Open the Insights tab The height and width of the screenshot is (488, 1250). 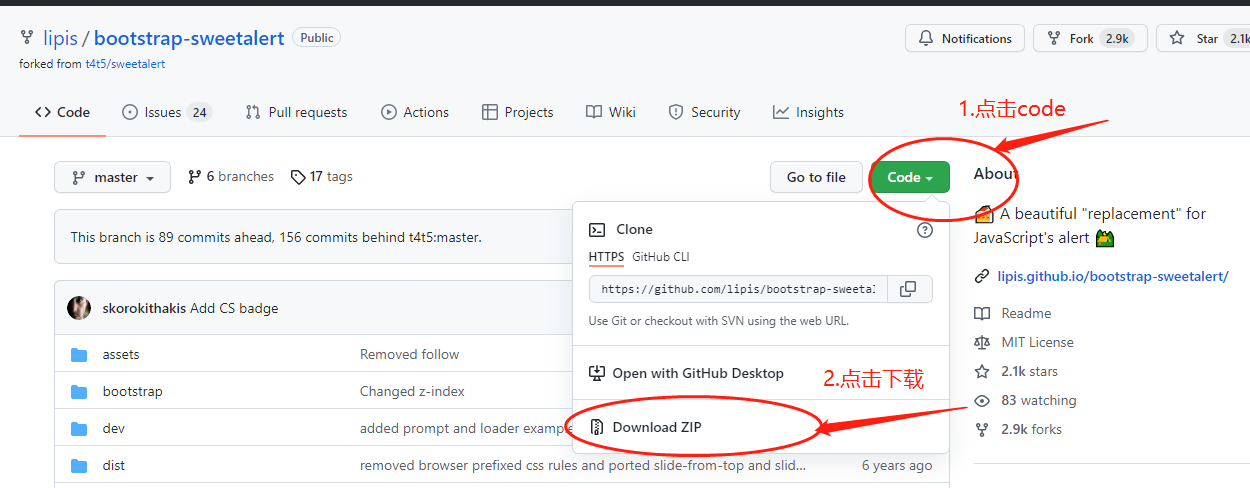point(808,112)
